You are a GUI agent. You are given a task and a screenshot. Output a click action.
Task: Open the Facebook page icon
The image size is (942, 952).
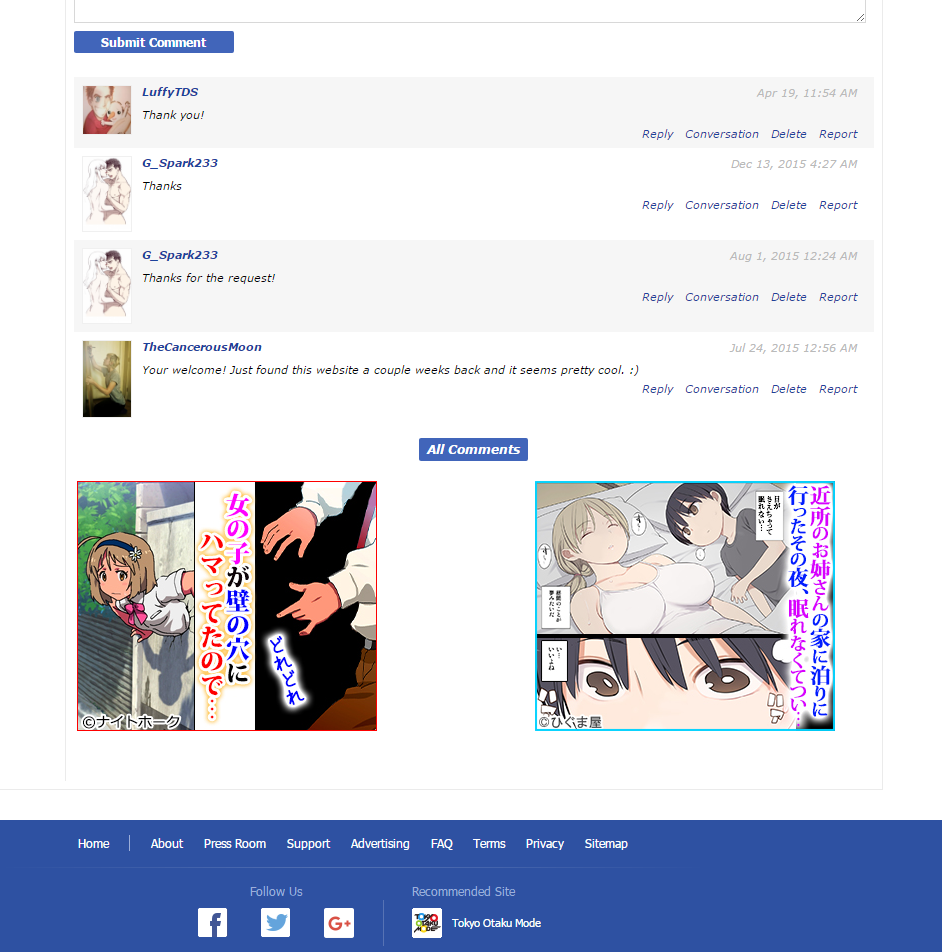point(212,923)
